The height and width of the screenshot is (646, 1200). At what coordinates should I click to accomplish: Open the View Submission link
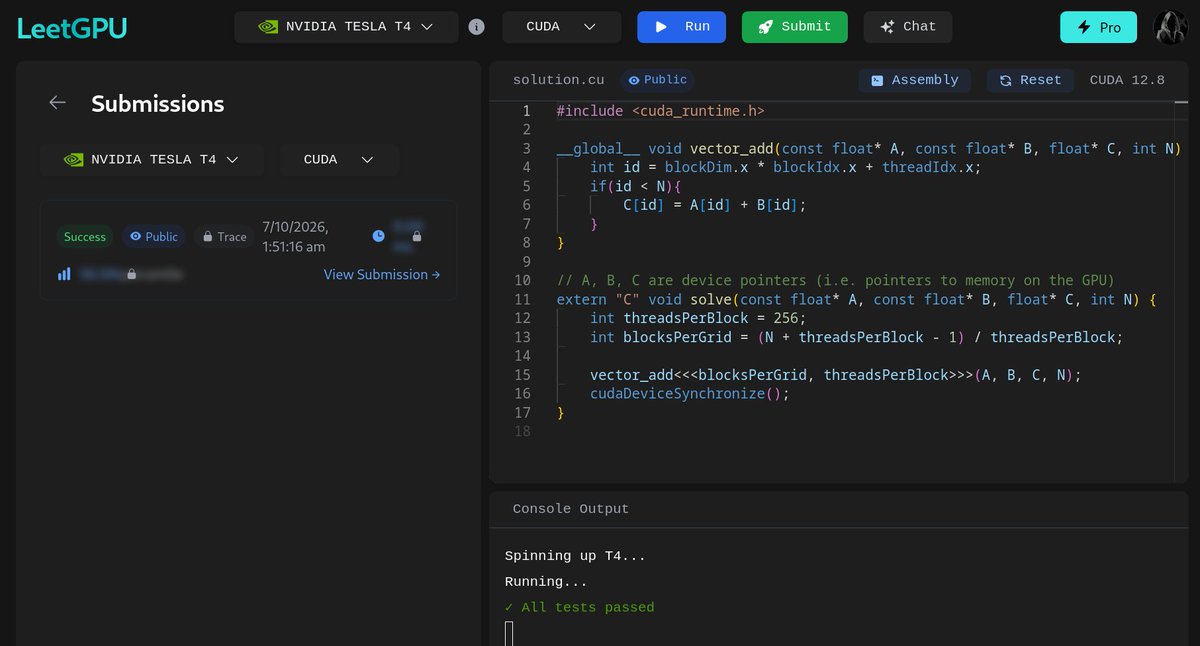[x=382, y=274]
